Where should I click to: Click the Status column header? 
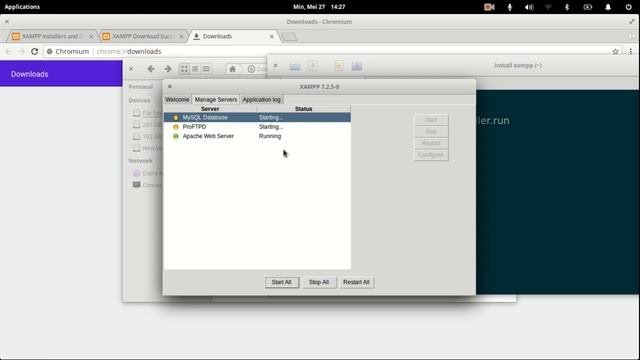point(303,109)
